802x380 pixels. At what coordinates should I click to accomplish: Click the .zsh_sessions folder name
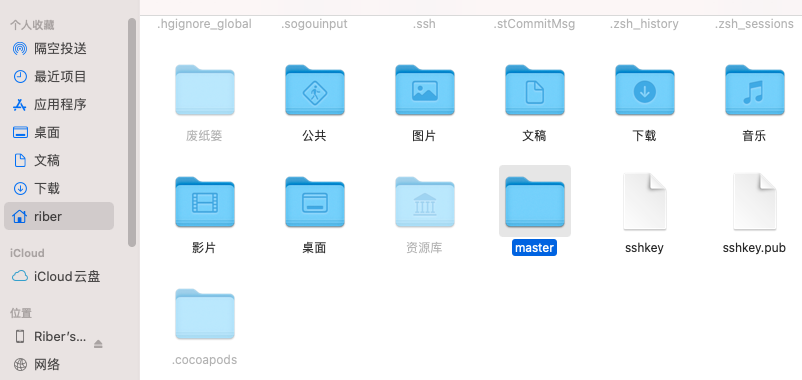[754, 24]
